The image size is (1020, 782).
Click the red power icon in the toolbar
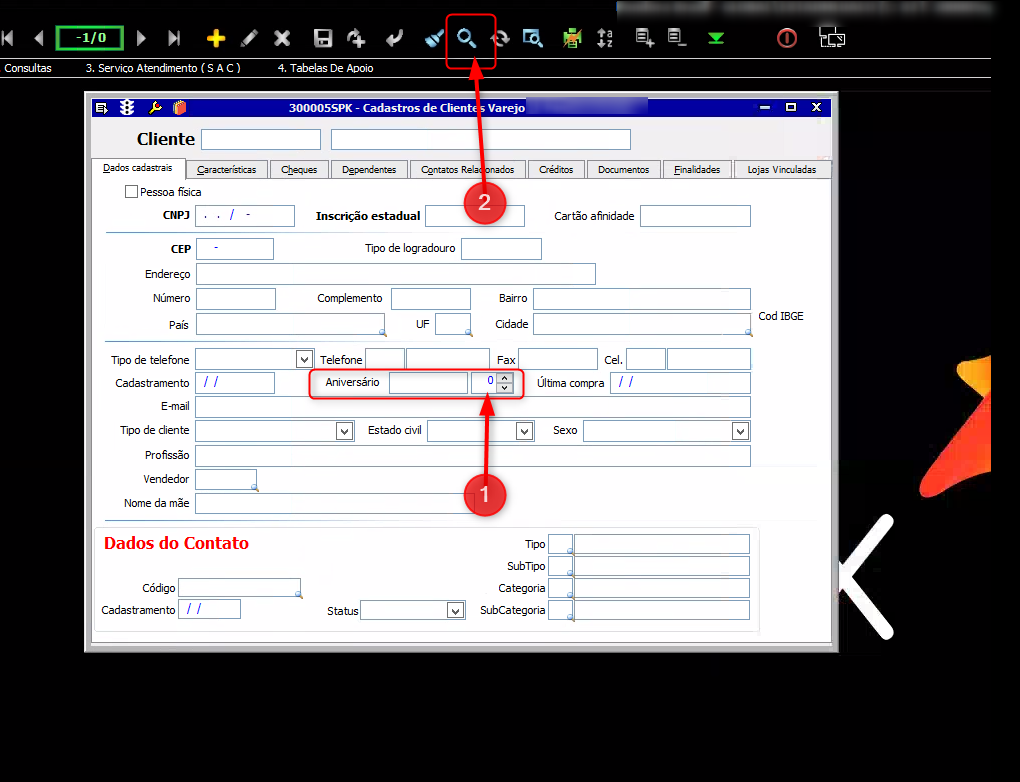[x=786, y=38]
